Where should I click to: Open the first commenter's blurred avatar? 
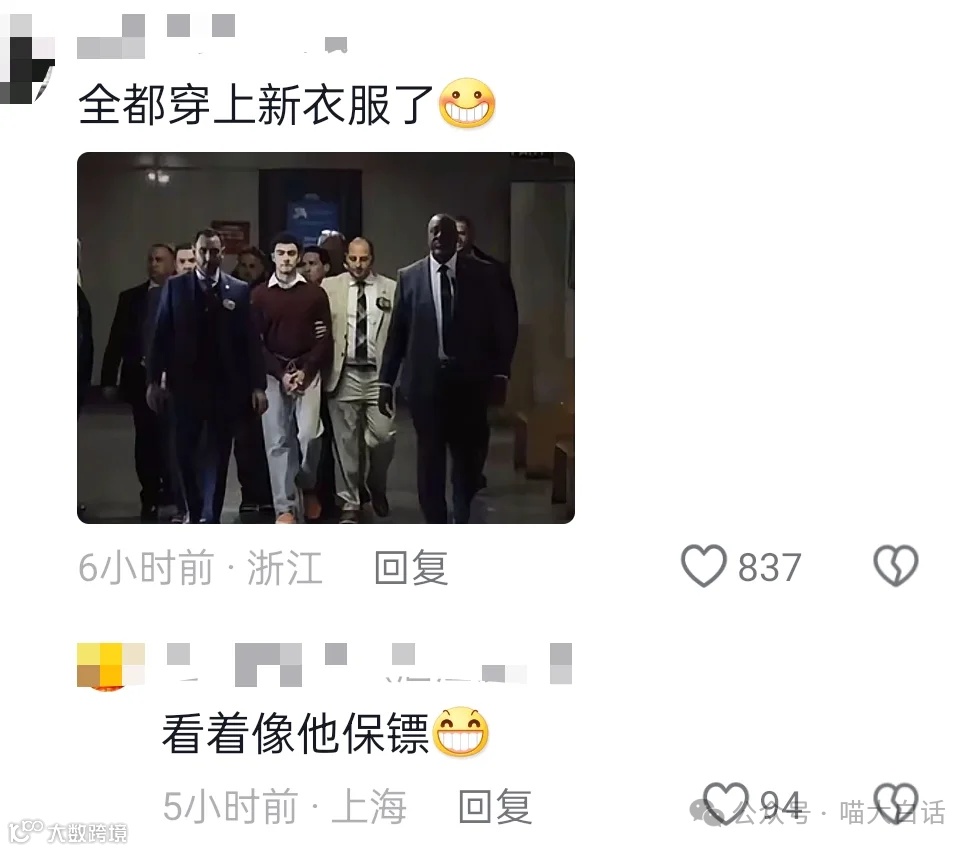click(x=25, y=59)
